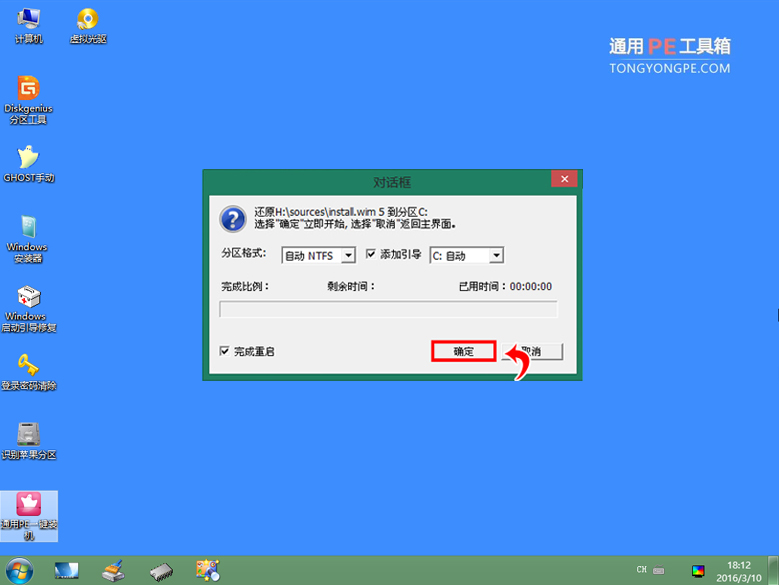The image size is (779, 585).
Task: Click the colorful tools taskbar icon
Action: pos(208,570)
